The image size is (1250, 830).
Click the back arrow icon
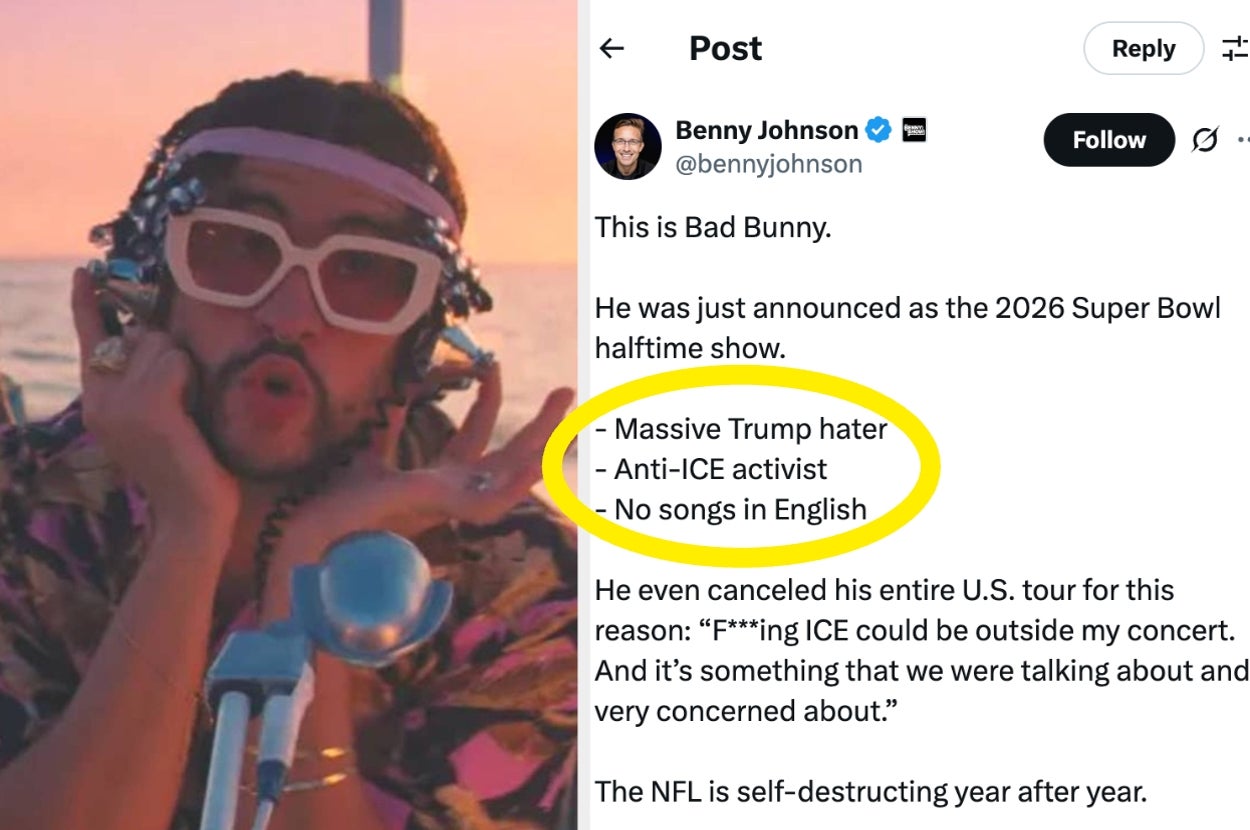tap(612, 48)
